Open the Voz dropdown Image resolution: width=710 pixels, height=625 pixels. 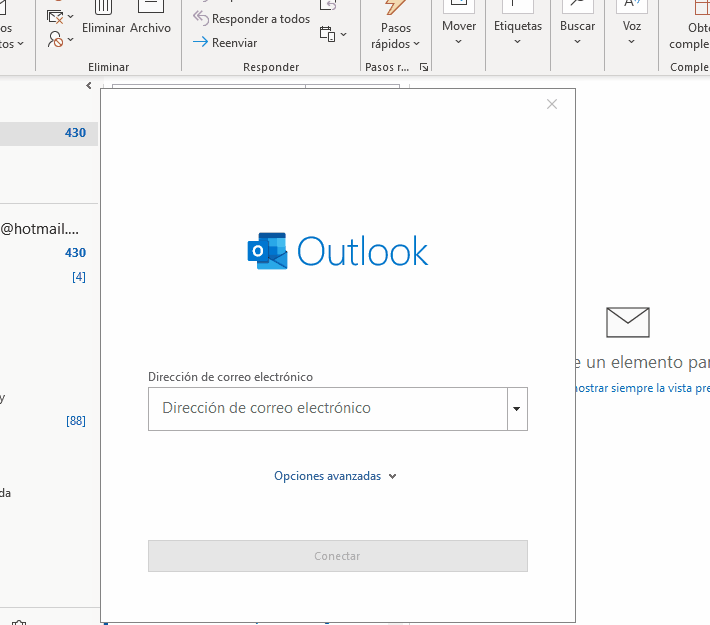click(x=632, y=30)
